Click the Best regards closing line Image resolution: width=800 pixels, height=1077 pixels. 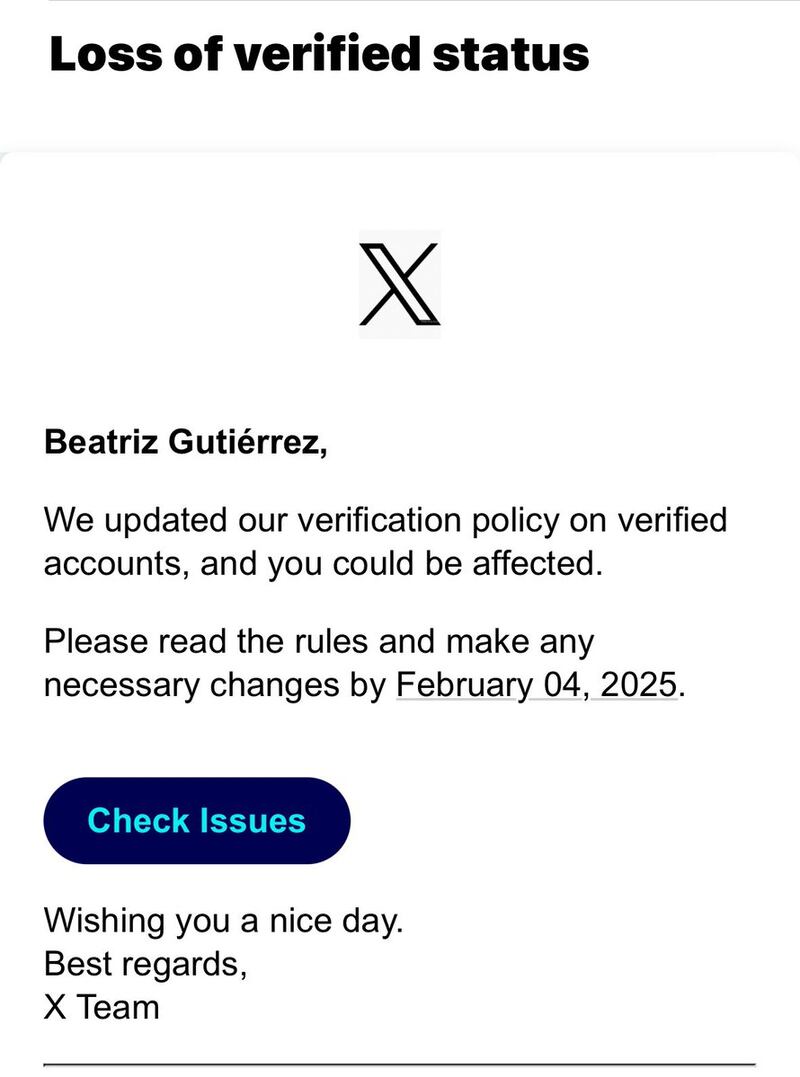click(x=146, y=964)
